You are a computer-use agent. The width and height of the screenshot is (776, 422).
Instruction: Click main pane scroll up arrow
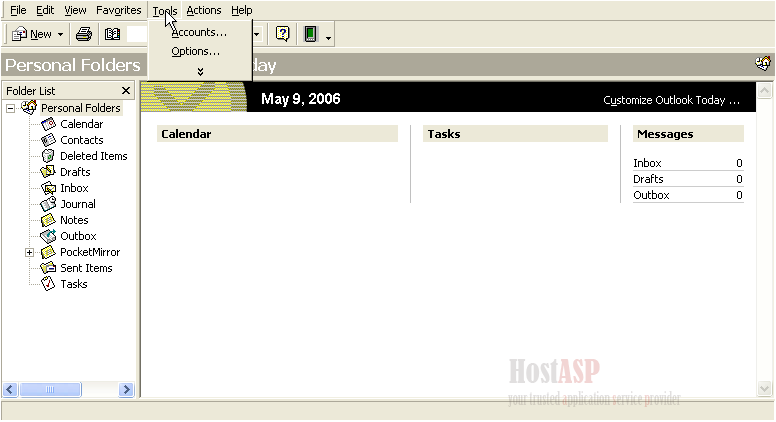[x=764, y=91]
